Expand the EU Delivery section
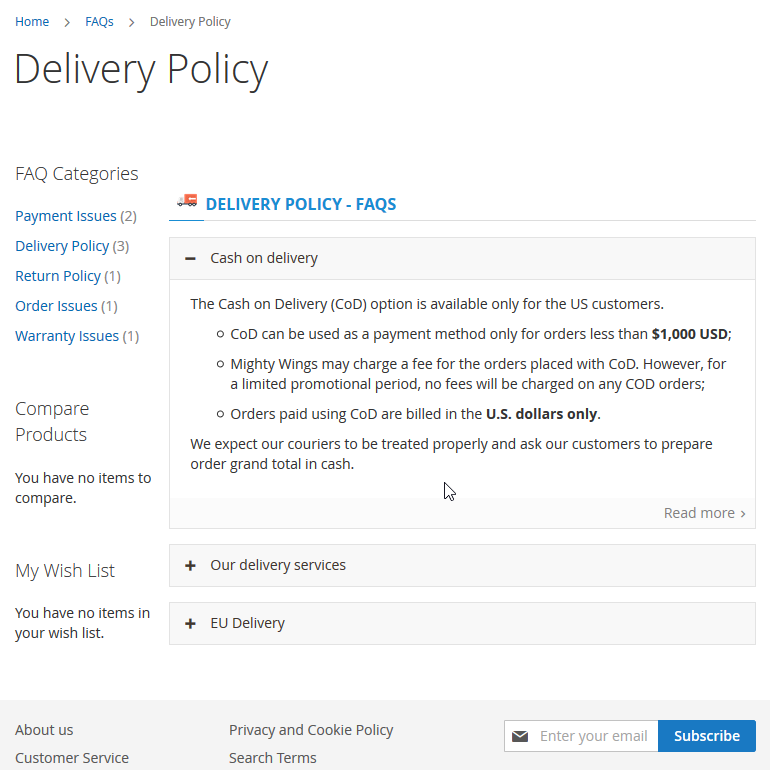Viewport: 770px width, 770px height. click(x=248, y=623)
